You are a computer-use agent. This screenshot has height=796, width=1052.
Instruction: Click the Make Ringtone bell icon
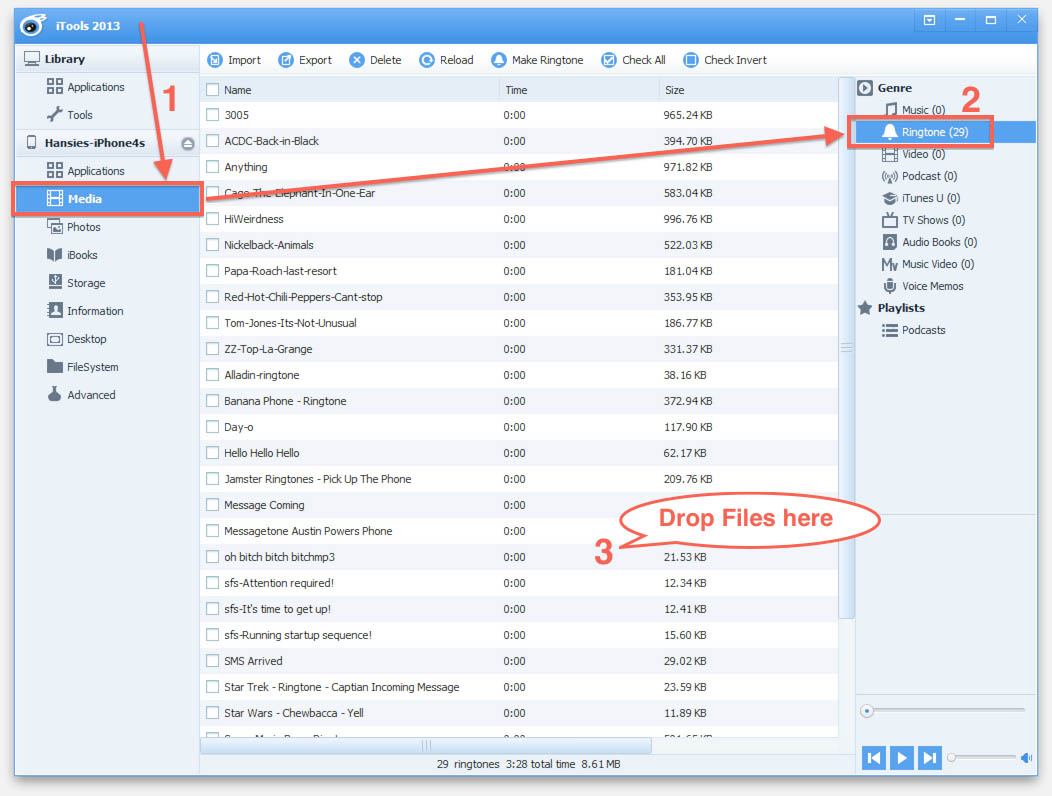tap(498, 60)
